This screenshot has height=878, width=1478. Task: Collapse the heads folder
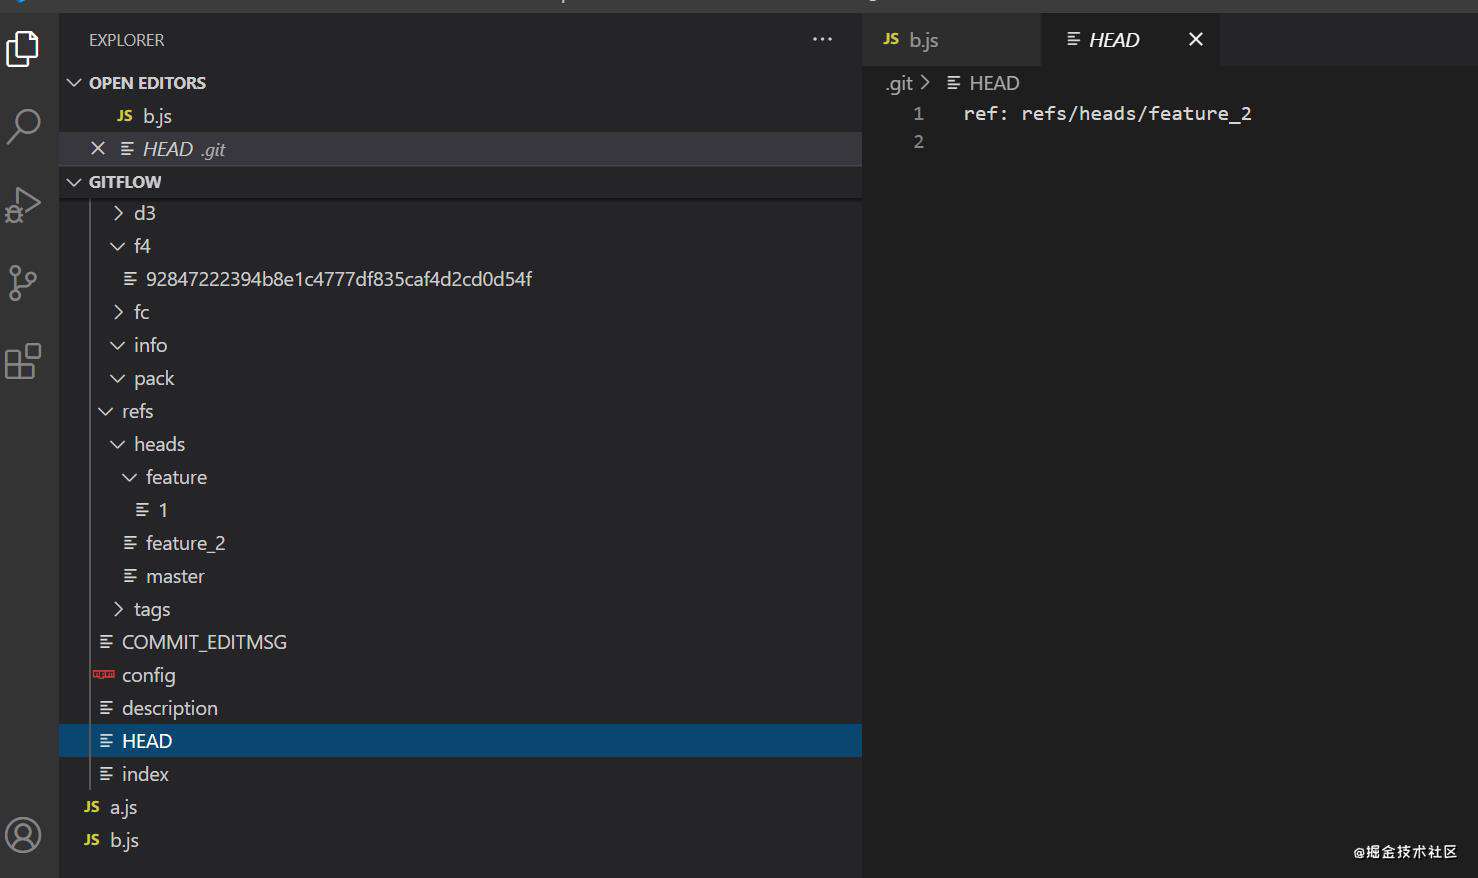click(460, 444)
